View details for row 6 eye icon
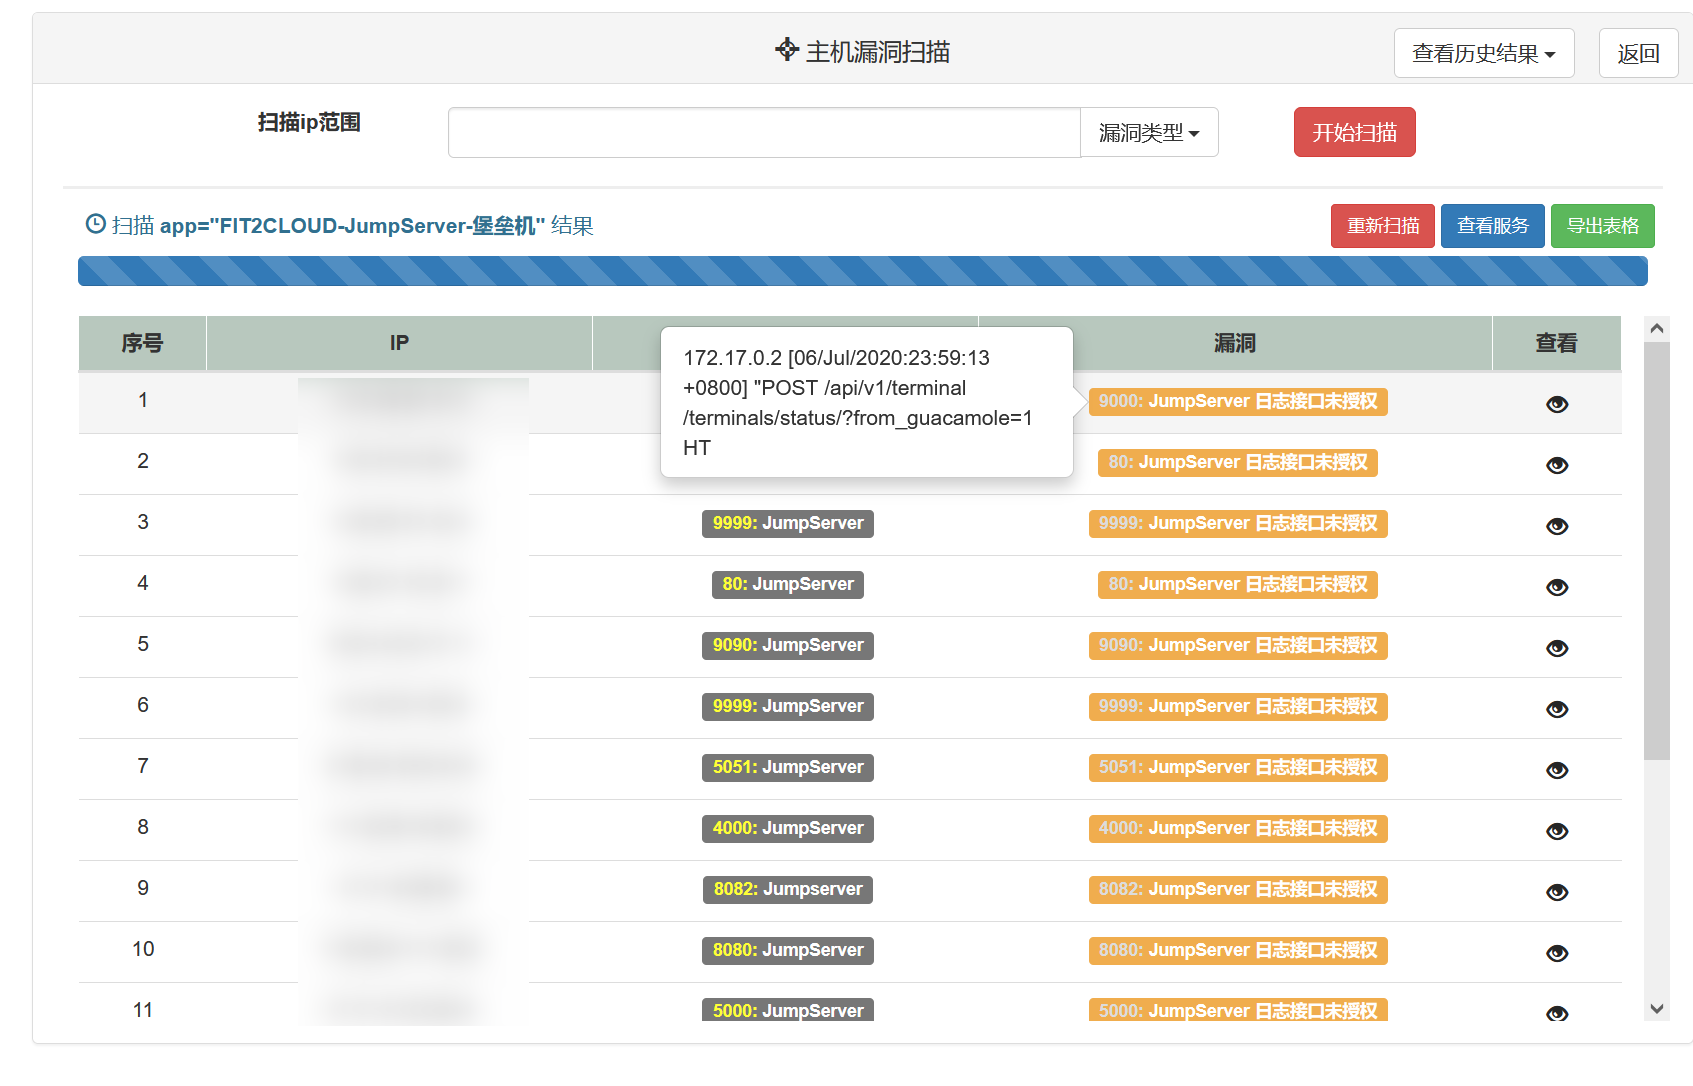 click(x=1556, y=709)
